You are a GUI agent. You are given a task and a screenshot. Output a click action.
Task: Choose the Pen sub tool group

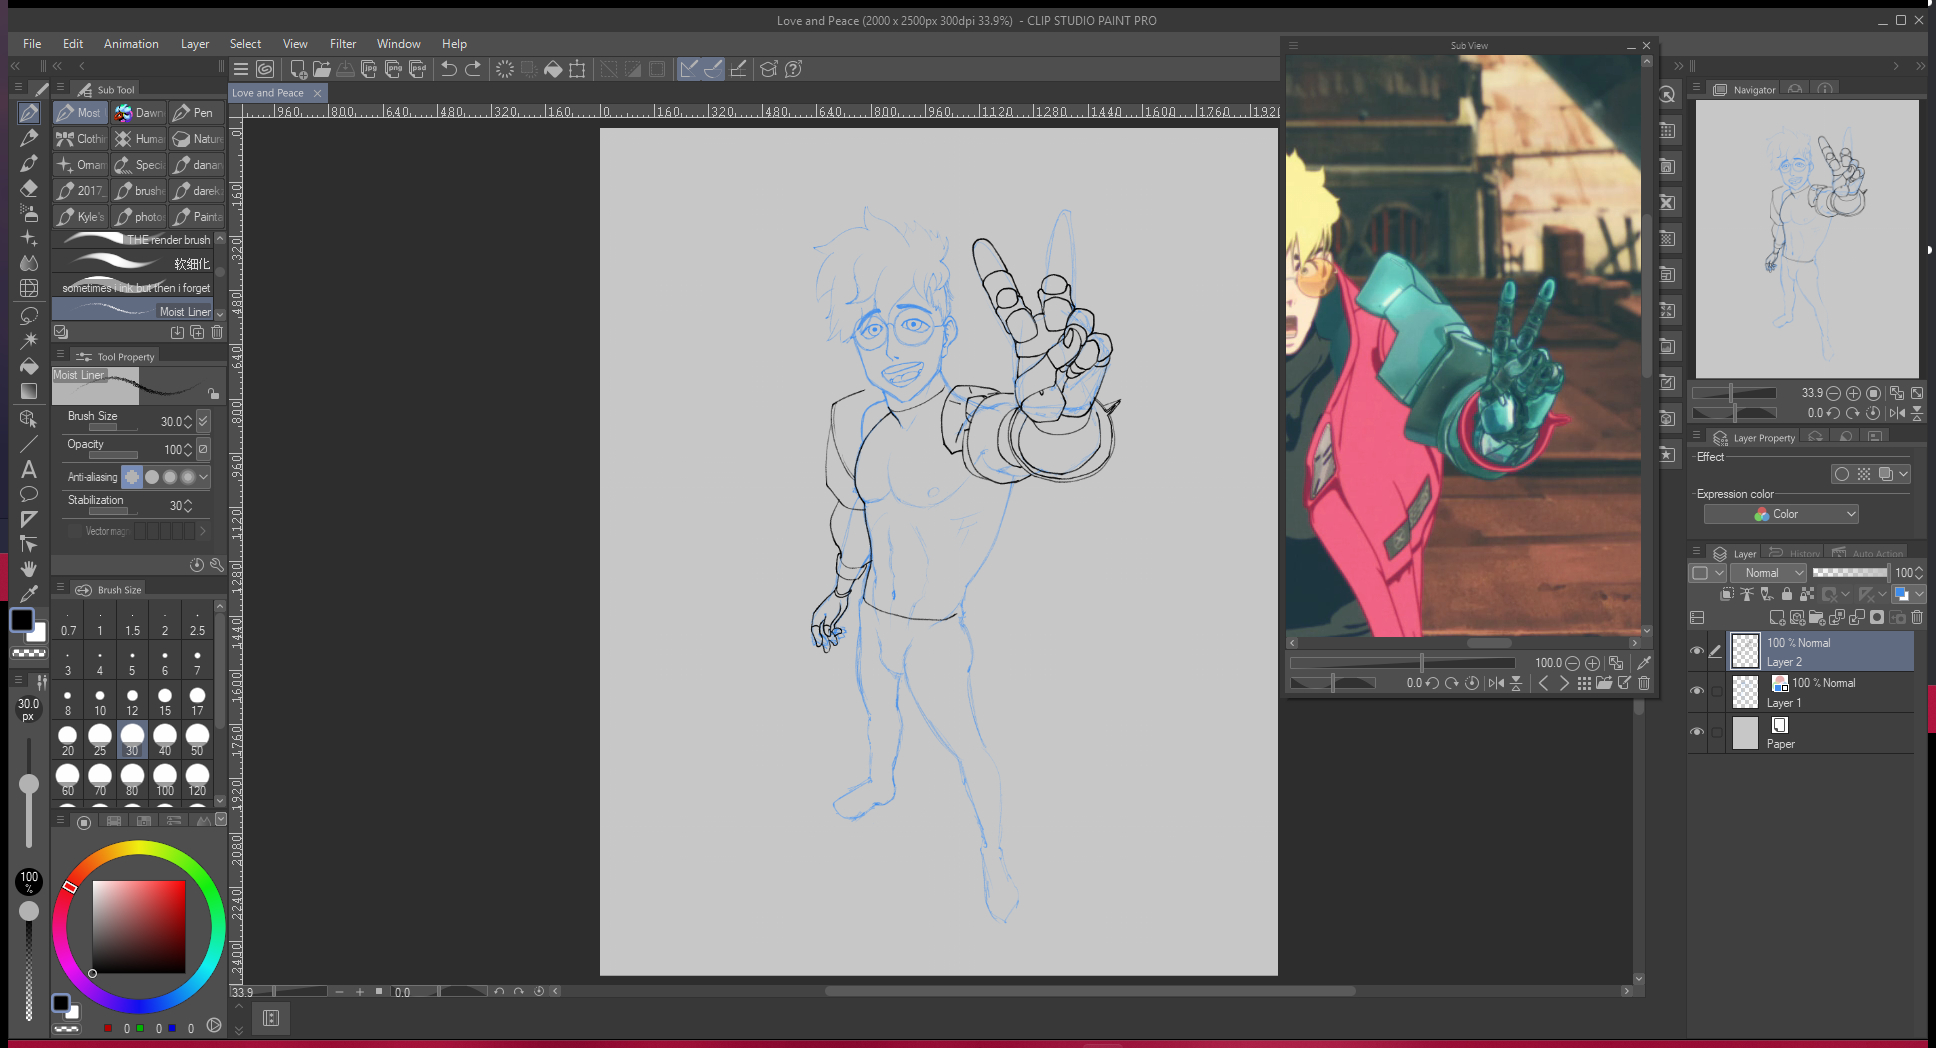coord(194,113)
